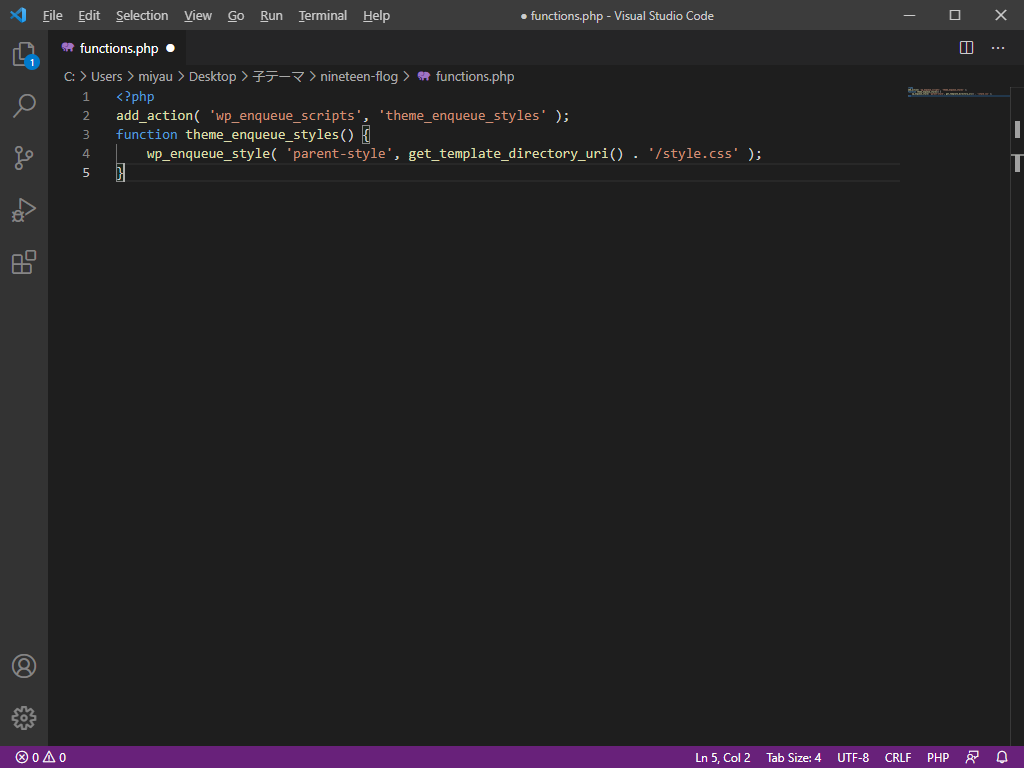Open the editor More Actions ellipsis
Screen dimensions: 1024x768
[998, 48]
